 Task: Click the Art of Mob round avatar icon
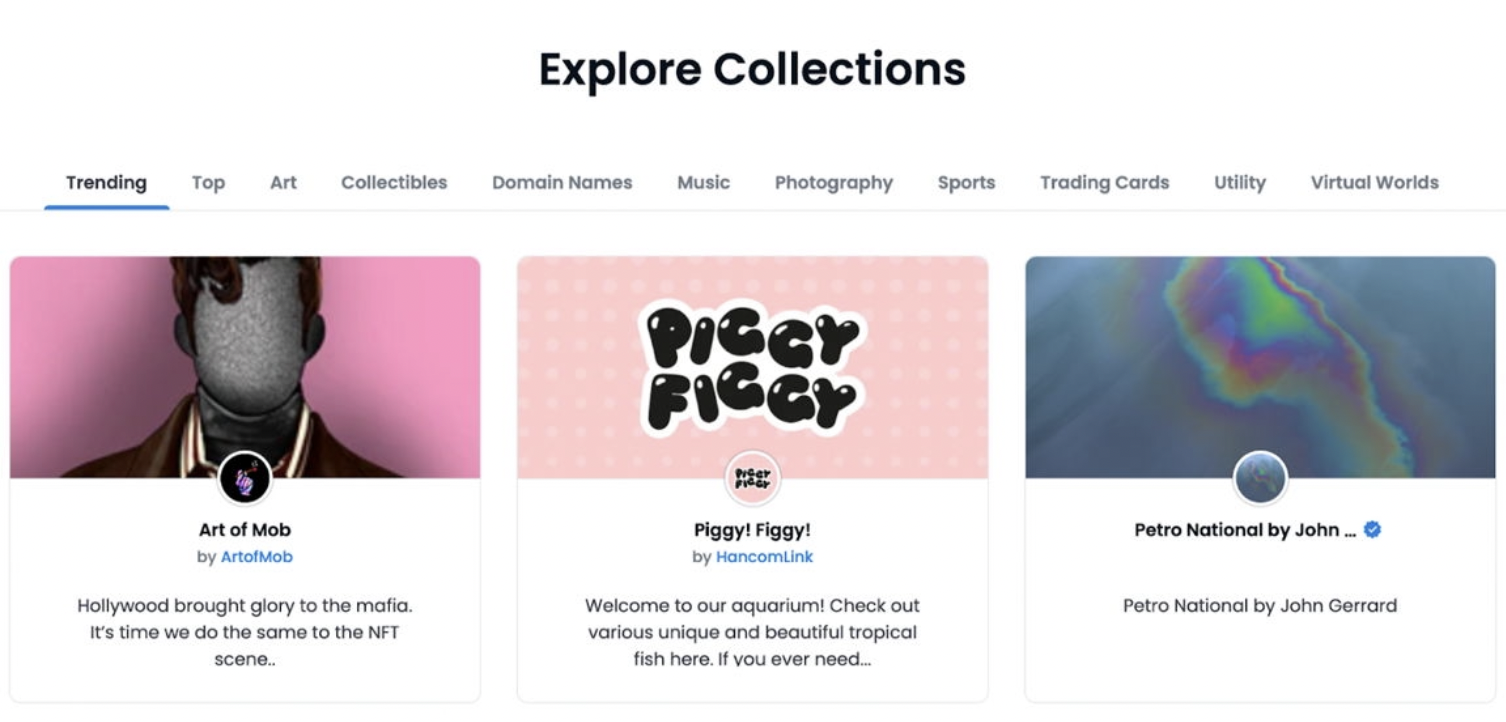pos(245,478)
